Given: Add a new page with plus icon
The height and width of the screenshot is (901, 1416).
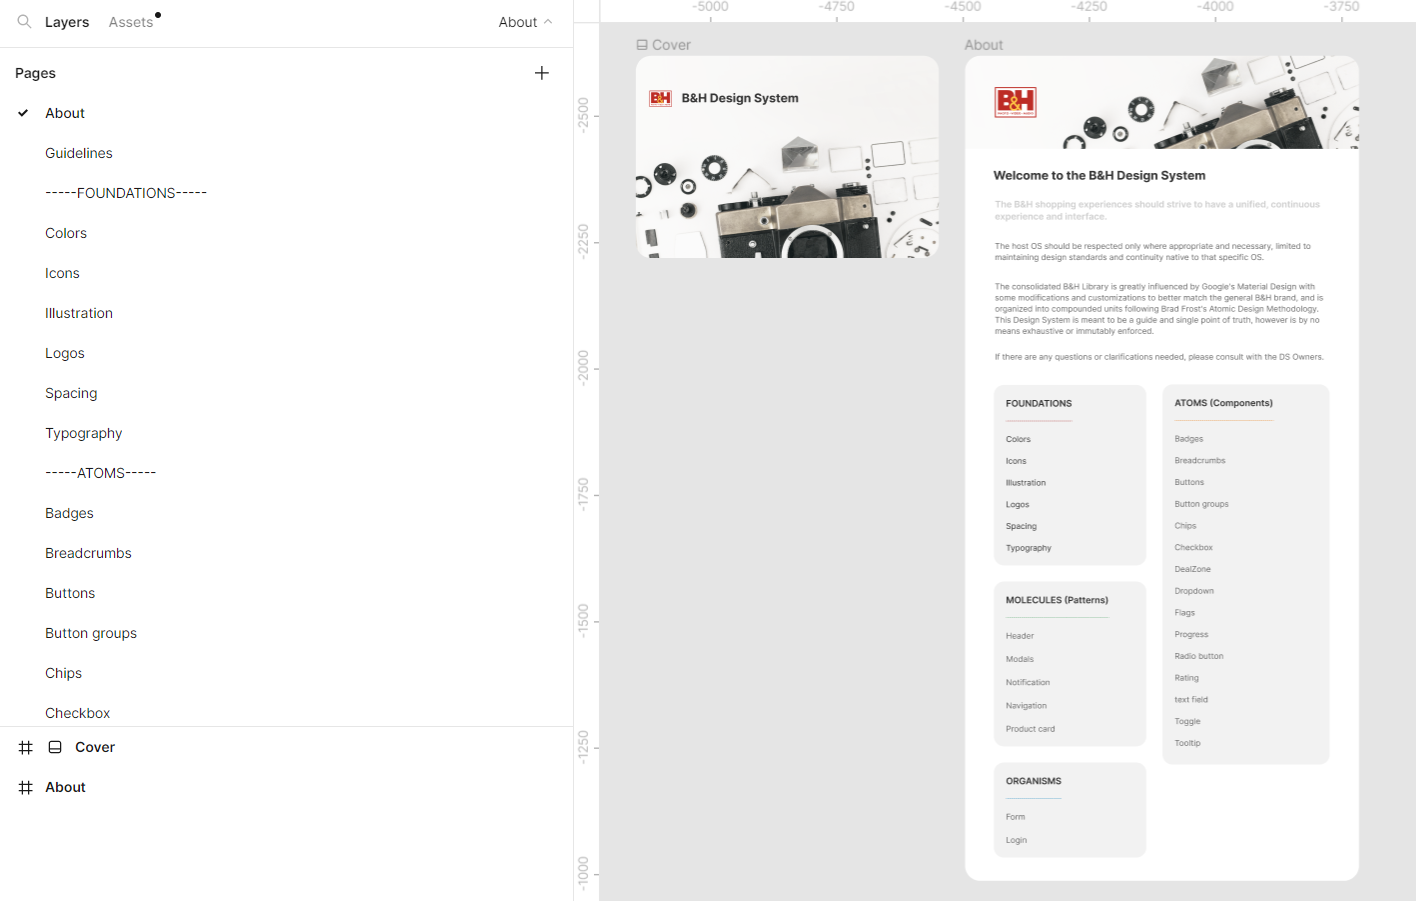Looking at the screenshot, I should tap(542, 73).
